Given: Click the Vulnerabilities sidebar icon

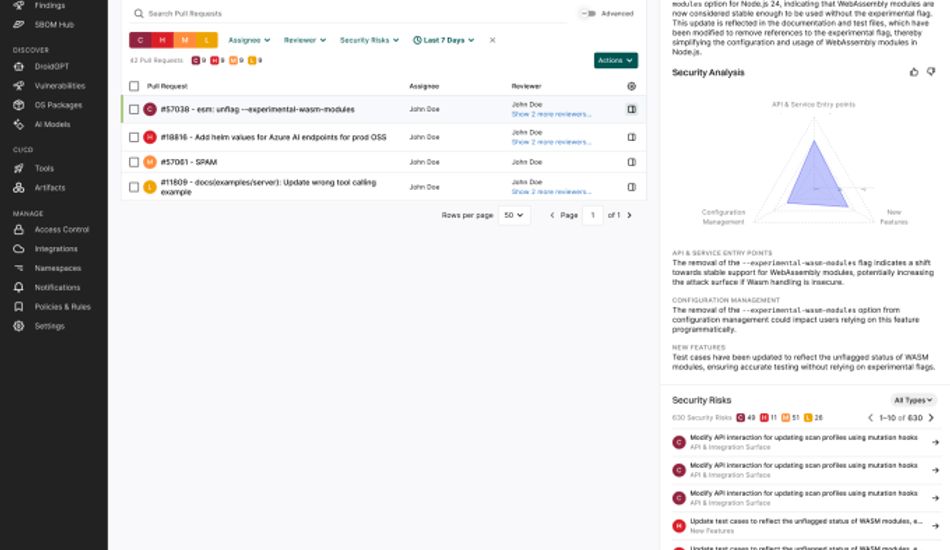Looking at the screenshot, I should (x=19, y=85).
